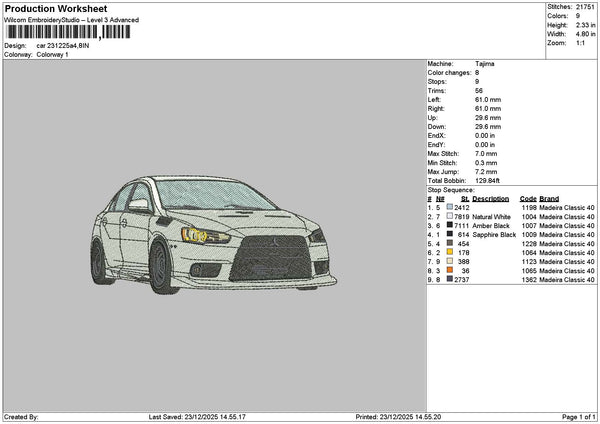
Task: Select the dark swatch for code 1362
Action: pos(450,280)
